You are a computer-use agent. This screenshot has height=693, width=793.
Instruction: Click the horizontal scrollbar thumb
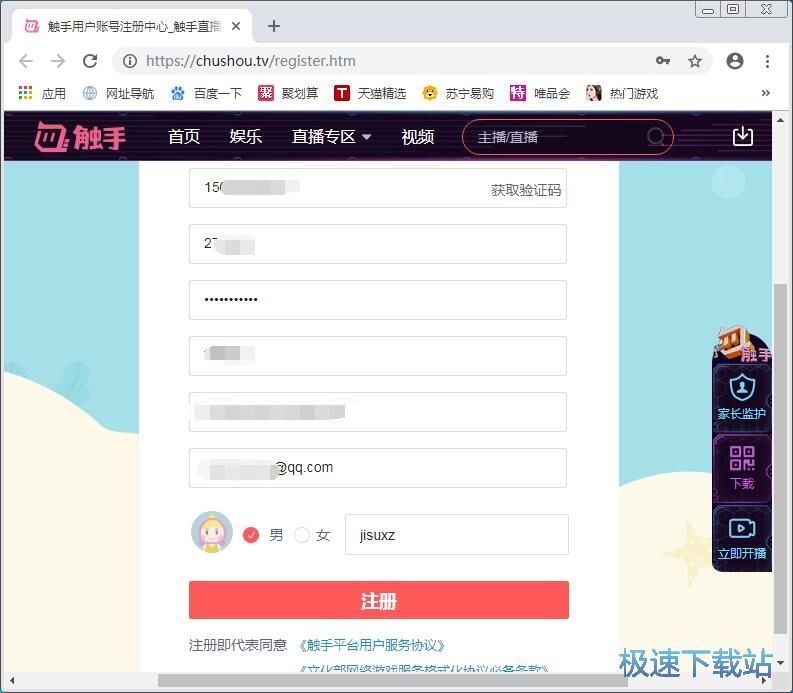click(x=393, y=680)
